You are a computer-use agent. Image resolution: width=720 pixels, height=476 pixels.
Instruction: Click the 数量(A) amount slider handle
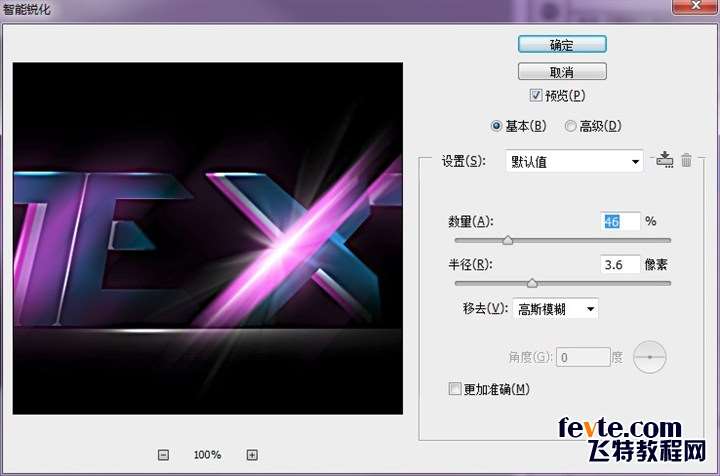coord(507,240)
